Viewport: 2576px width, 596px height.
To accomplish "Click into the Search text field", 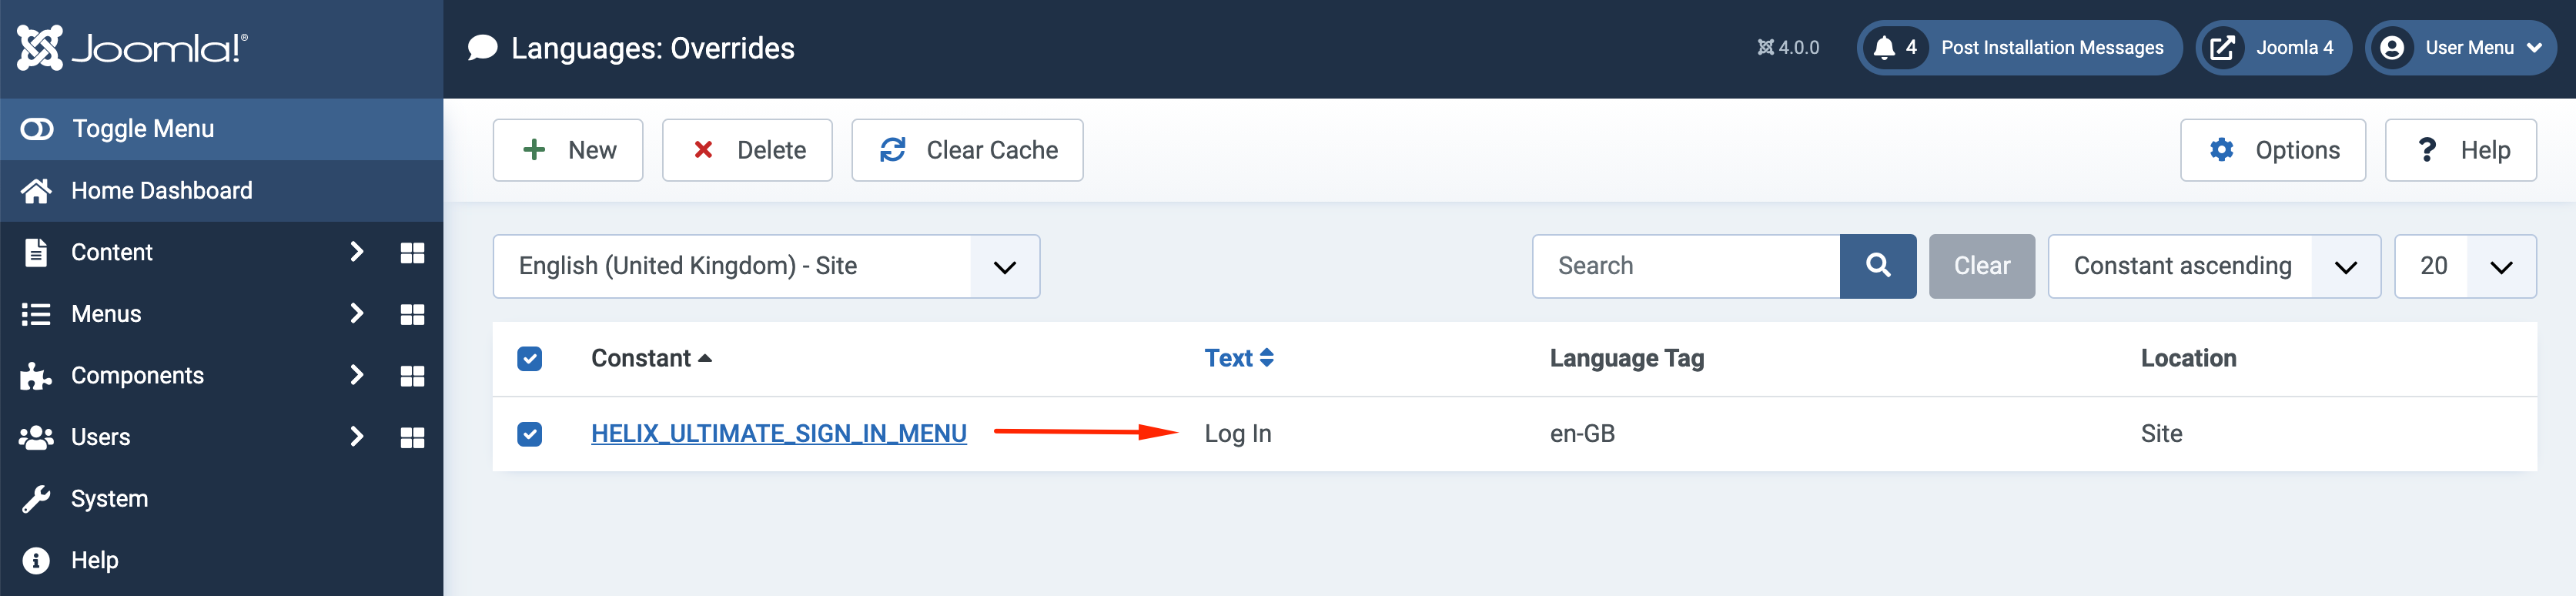I will [x=1685, y=266].
